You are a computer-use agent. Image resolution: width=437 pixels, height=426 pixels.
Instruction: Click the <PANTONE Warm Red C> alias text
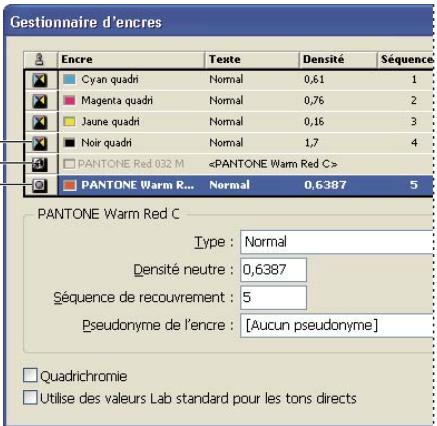point(273,164)
